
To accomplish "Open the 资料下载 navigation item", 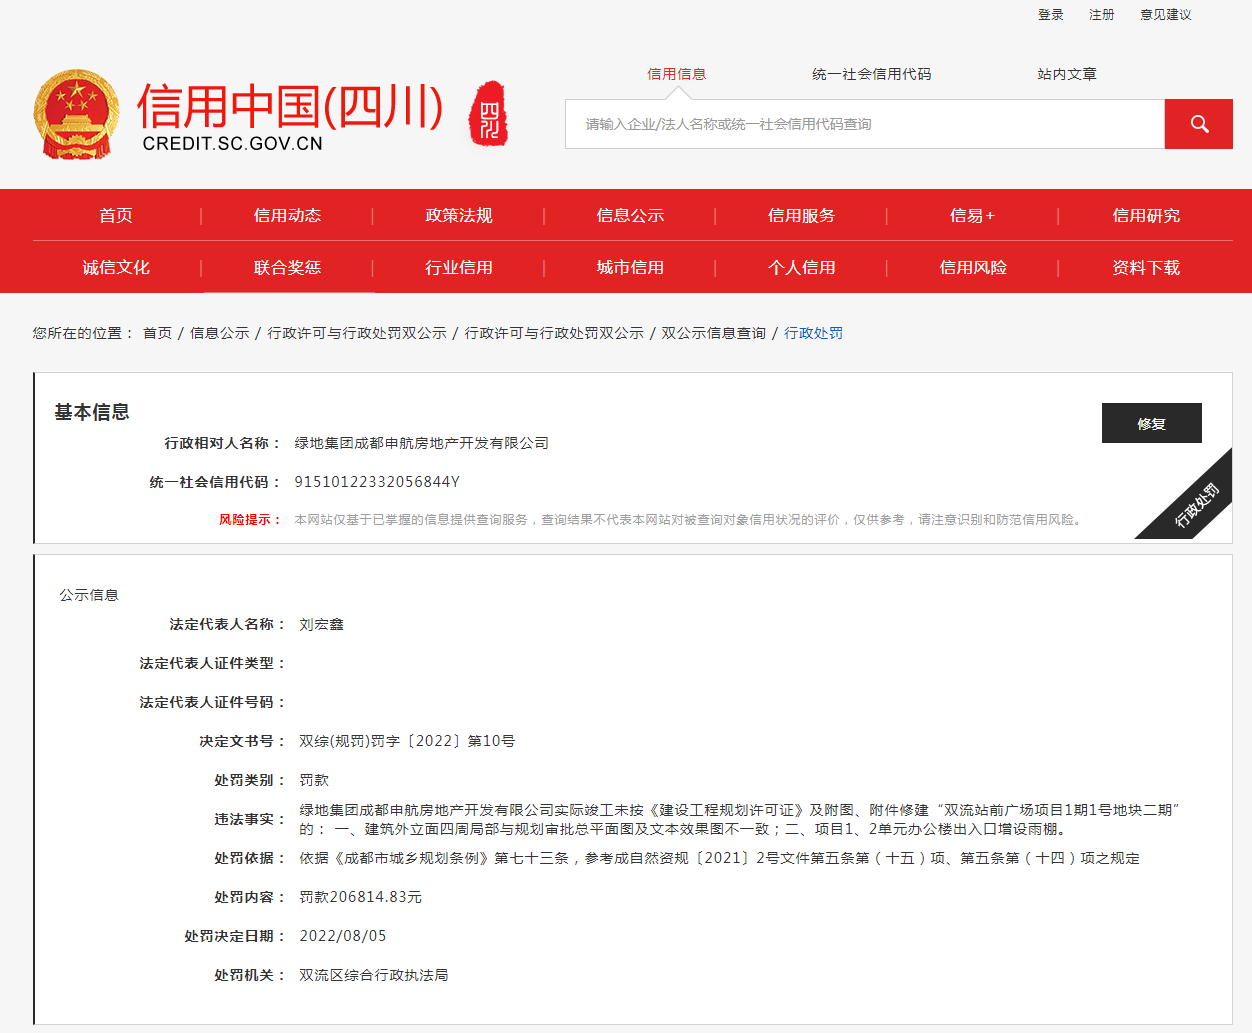I will [x=1145, y=267].
